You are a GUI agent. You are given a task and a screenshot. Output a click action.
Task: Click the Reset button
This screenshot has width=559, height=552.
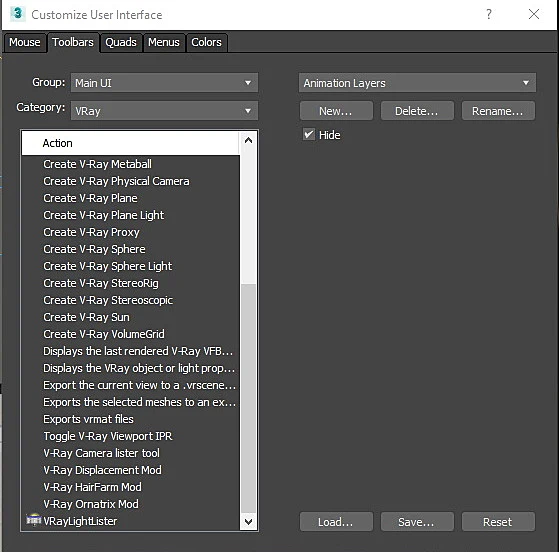pos(498,522)
